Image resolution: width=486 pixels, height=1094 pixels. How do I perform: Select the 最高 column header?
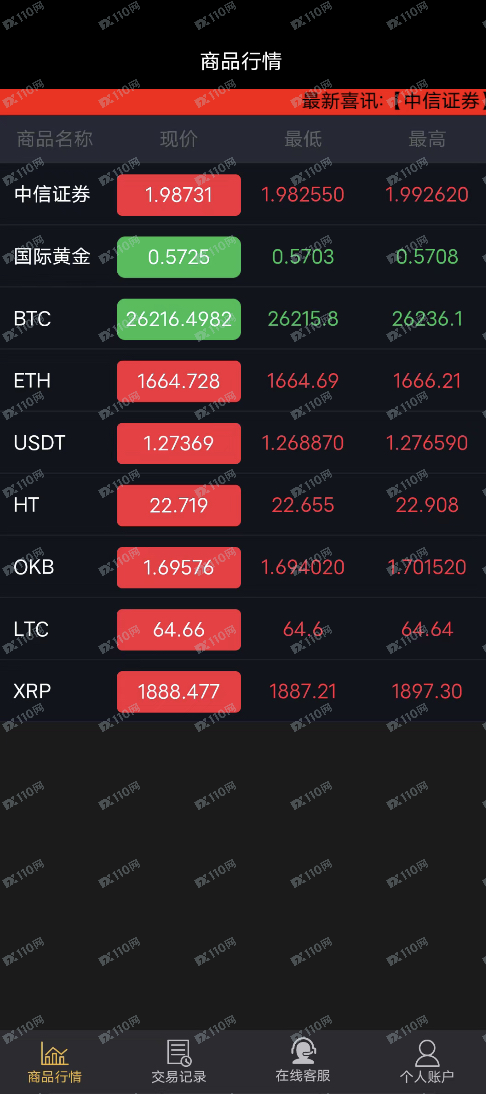(x=427, y=139)
